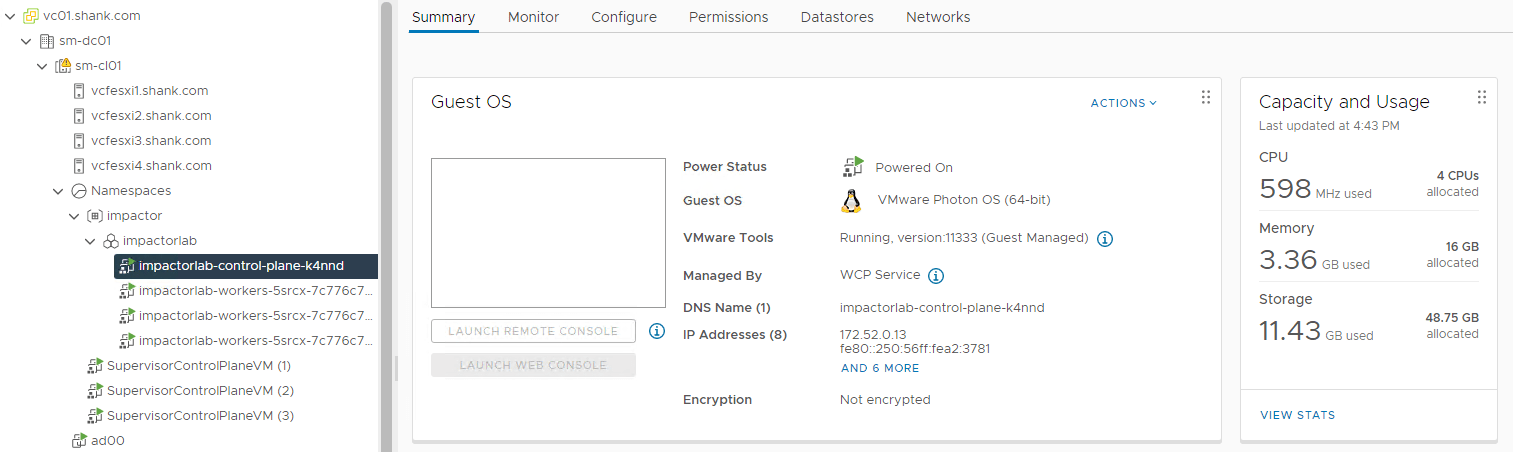Viewport: 1513px width, 452px height.
Task: Click the VM console preview thumbnail
Action: coord(548,233)
